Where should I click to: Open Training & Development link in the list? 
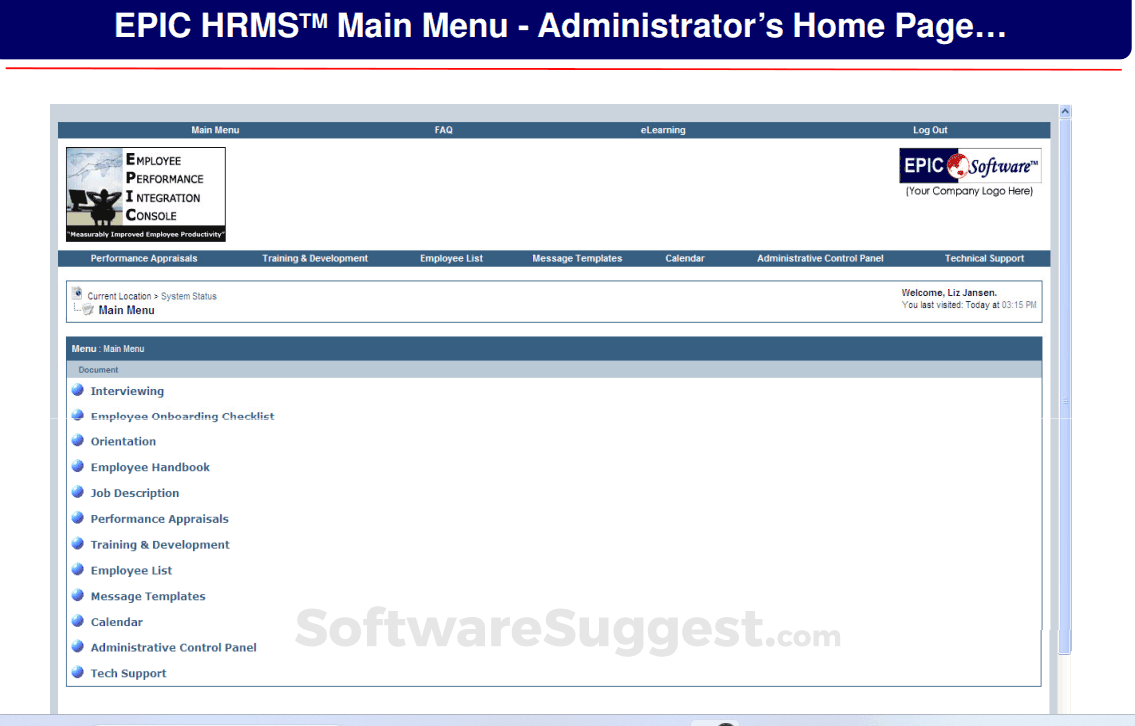click(x=160, y=545)
